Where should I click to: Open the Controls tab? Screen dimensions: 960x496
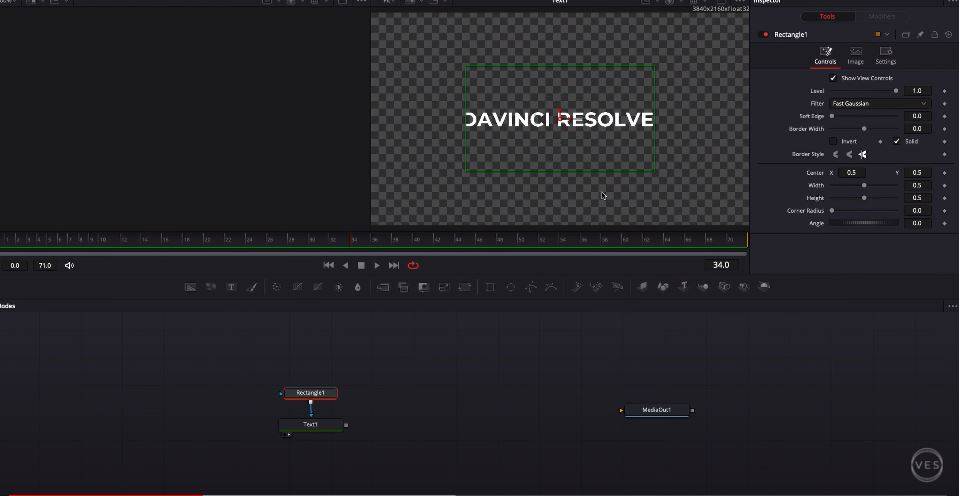point(825,56)
